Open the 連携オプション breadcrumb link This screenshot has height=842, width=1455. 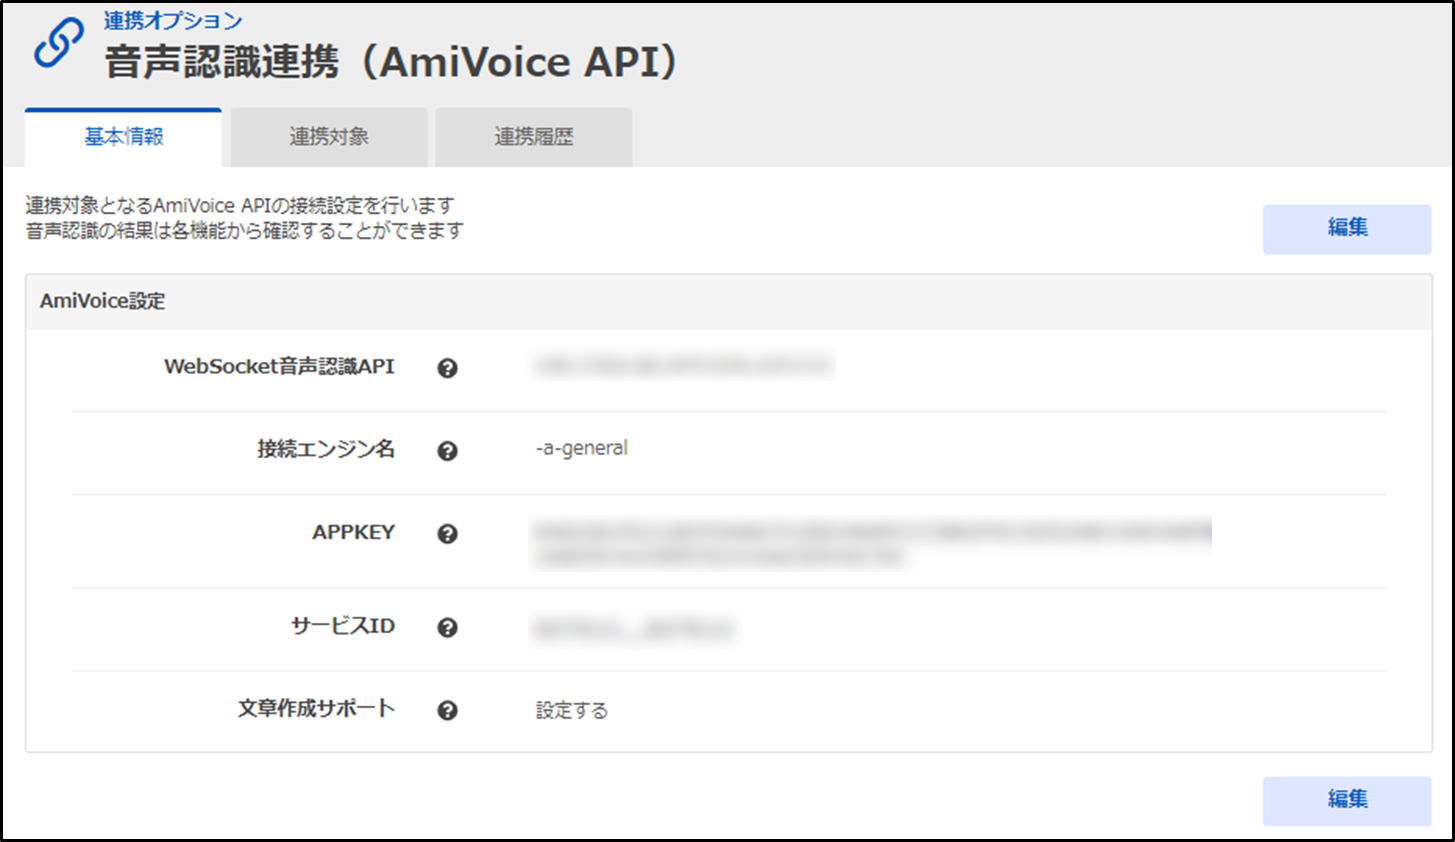(173, 20)
